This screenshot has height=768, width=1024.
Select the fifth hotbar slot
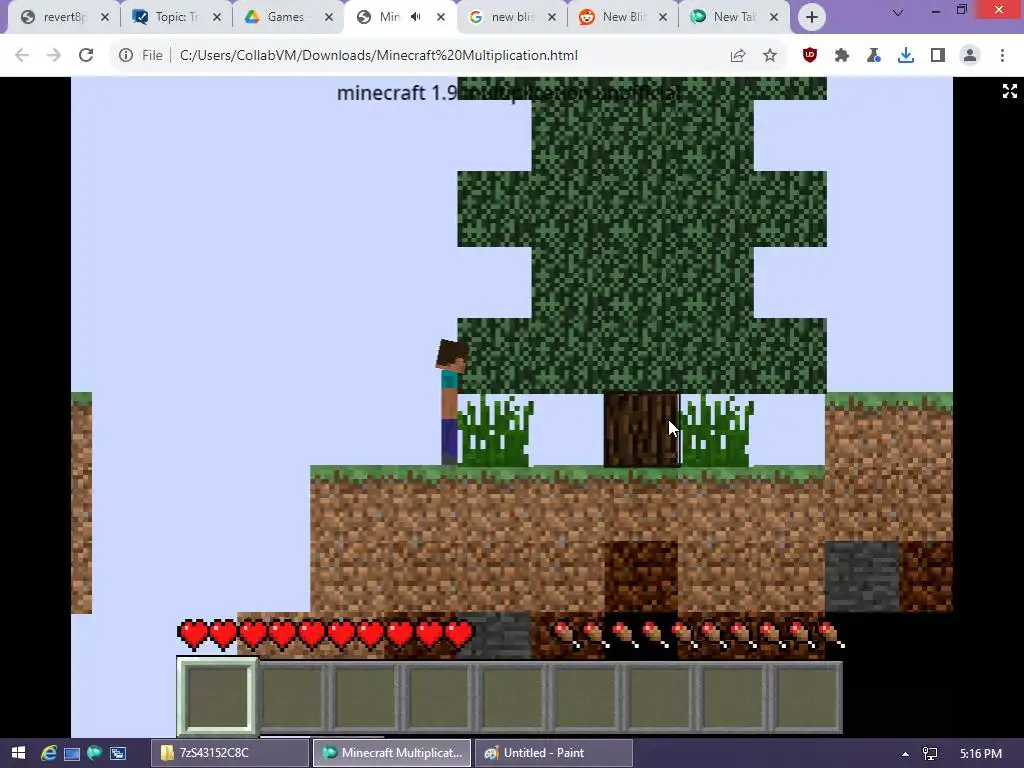tap(511, 697)
